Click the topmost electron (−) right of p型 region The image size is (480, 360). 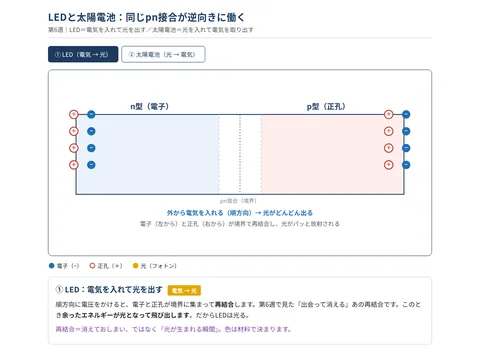point(406,114)
